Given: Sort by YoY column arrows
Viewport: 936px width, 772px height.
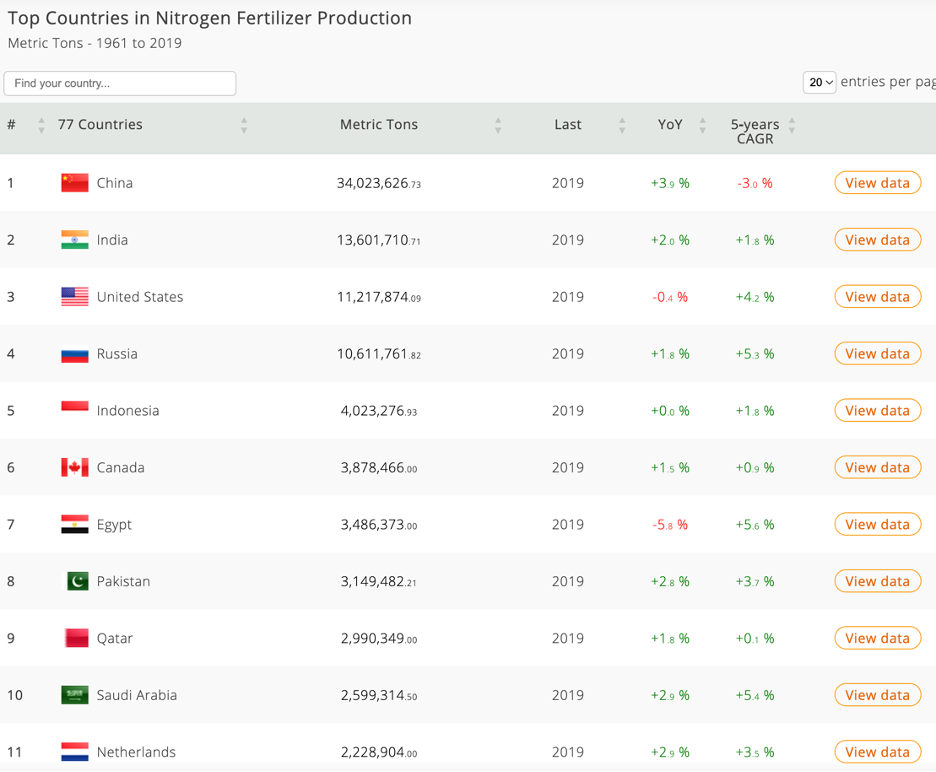Looking at the screenshot, I should (703, 125).
